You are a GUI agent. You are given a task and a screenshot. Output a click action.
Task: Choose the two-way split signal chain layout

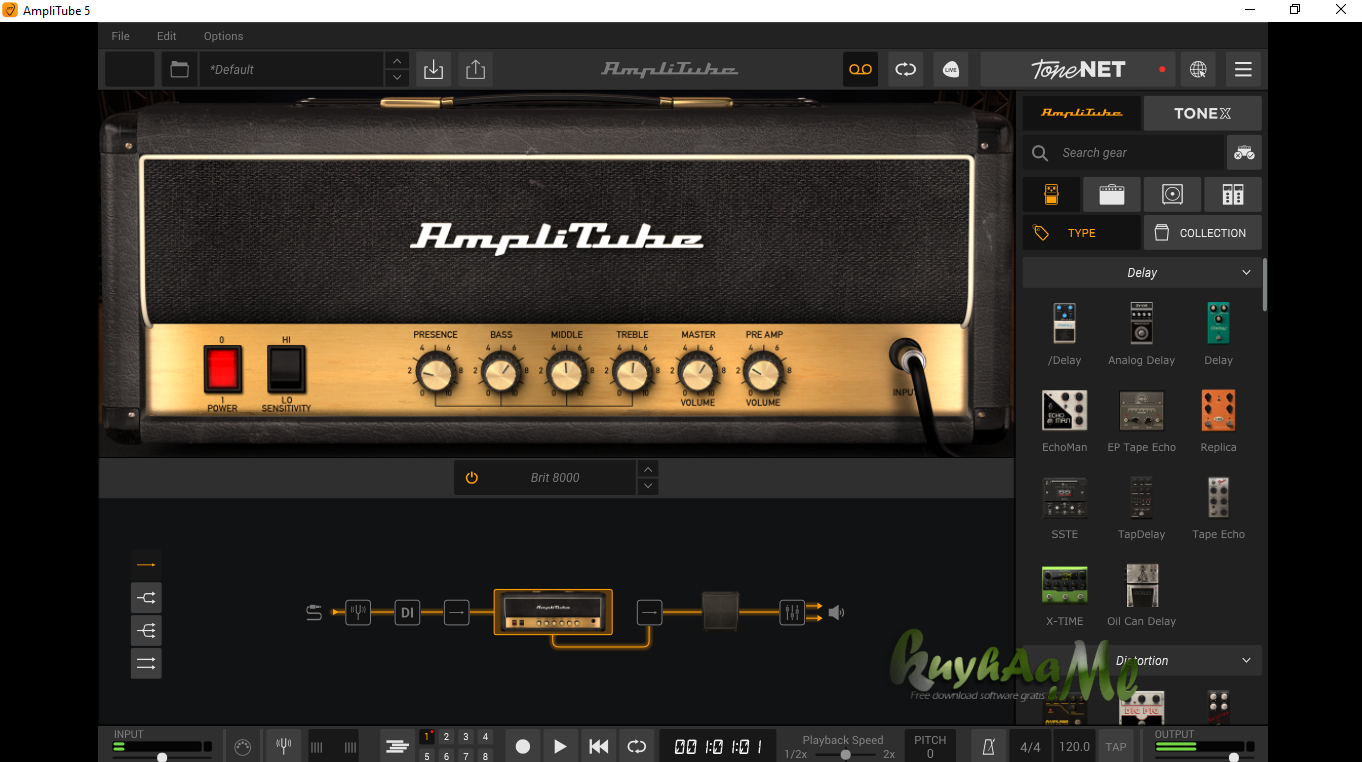click(146, 598)
